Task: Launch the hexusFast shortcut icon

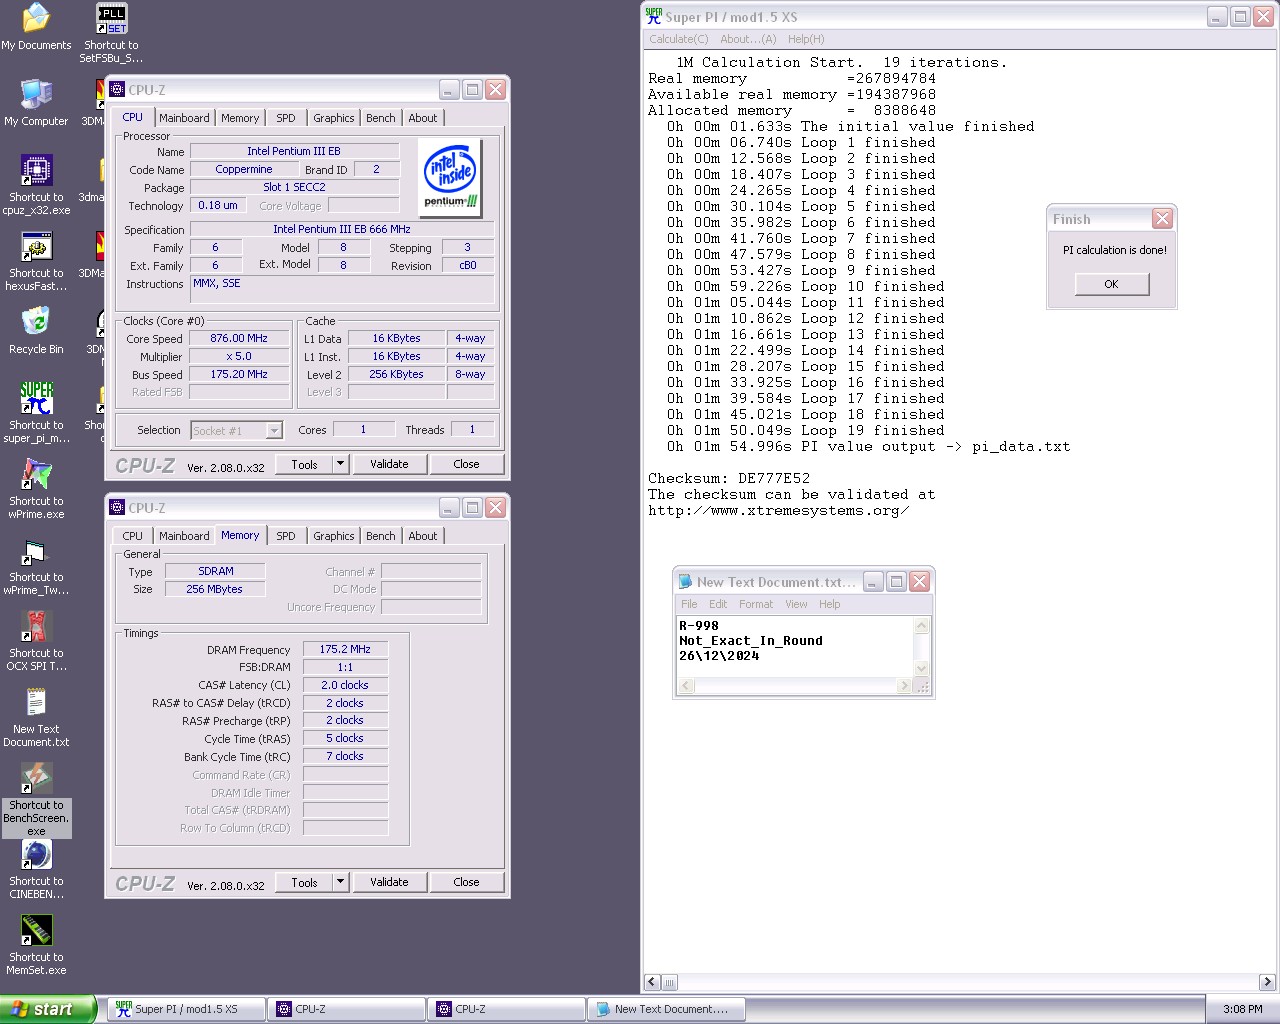Action: click(x=36, y=262)
